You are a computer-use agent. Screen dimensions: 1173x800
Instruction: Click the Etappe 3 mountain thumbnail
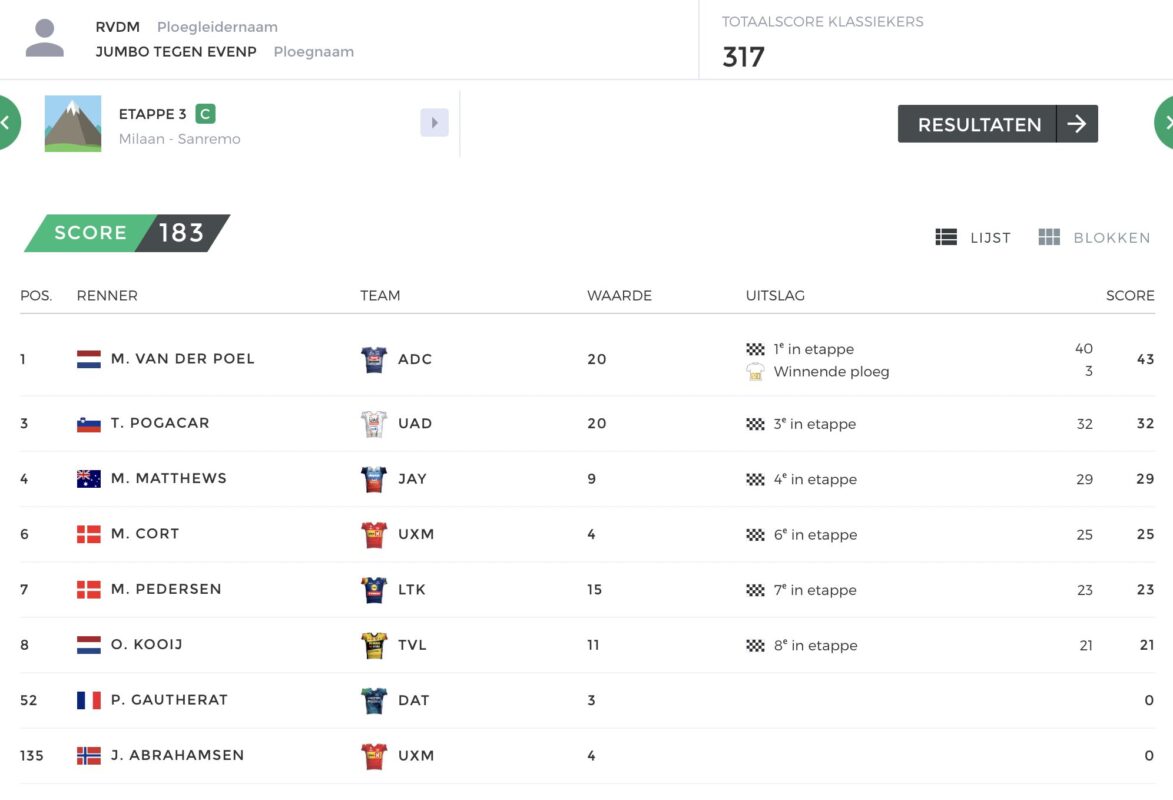73,124
